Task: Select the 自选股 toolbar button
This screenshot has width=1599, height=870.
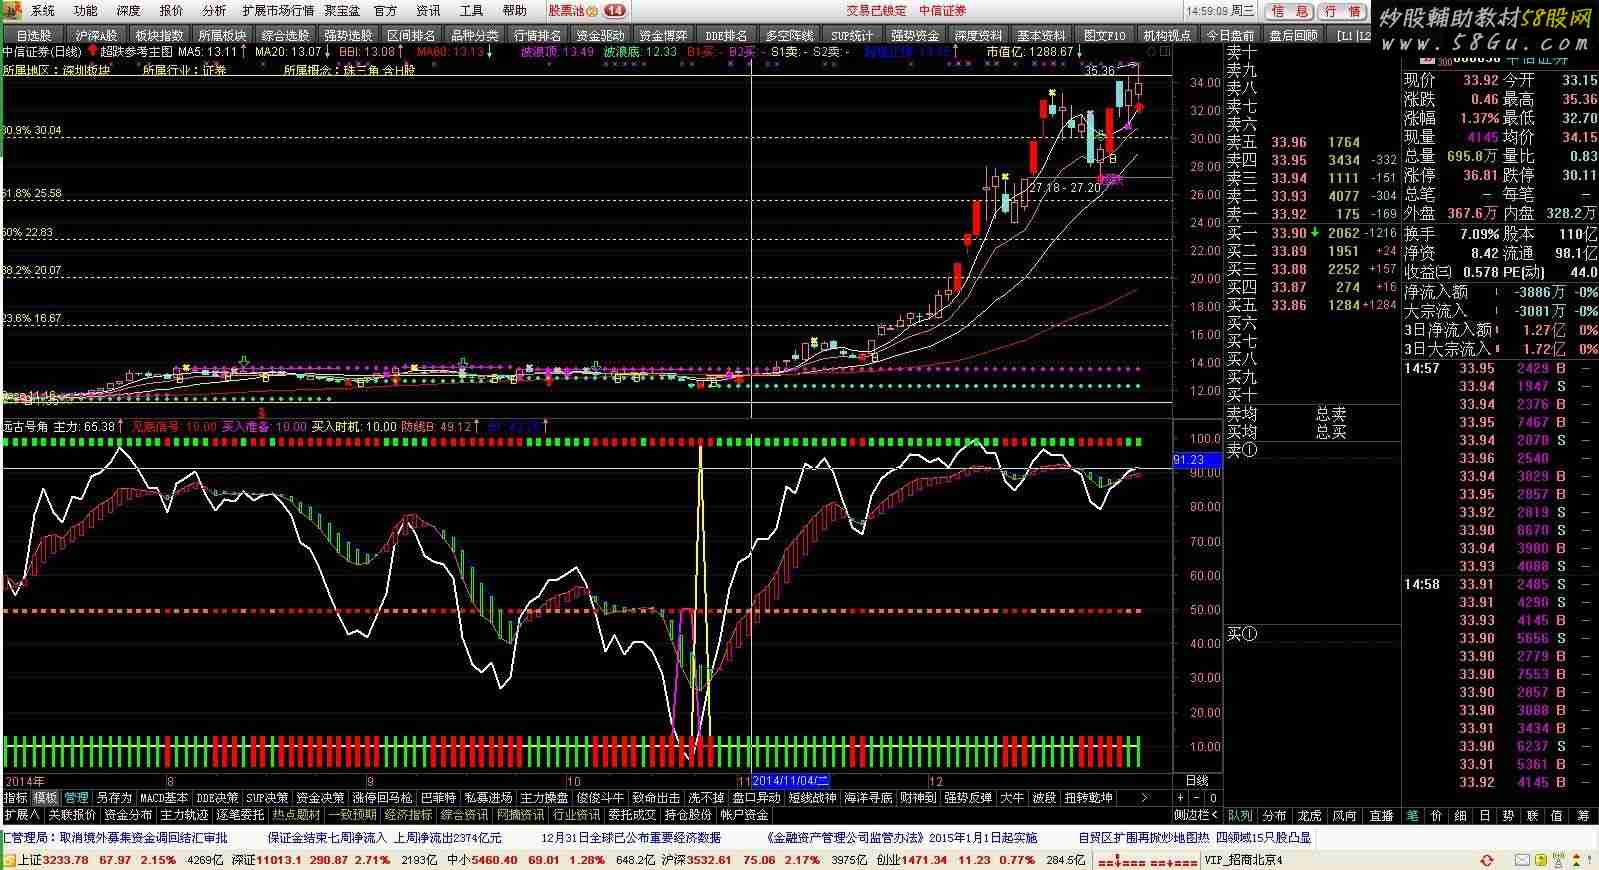Action: point(33,35)
